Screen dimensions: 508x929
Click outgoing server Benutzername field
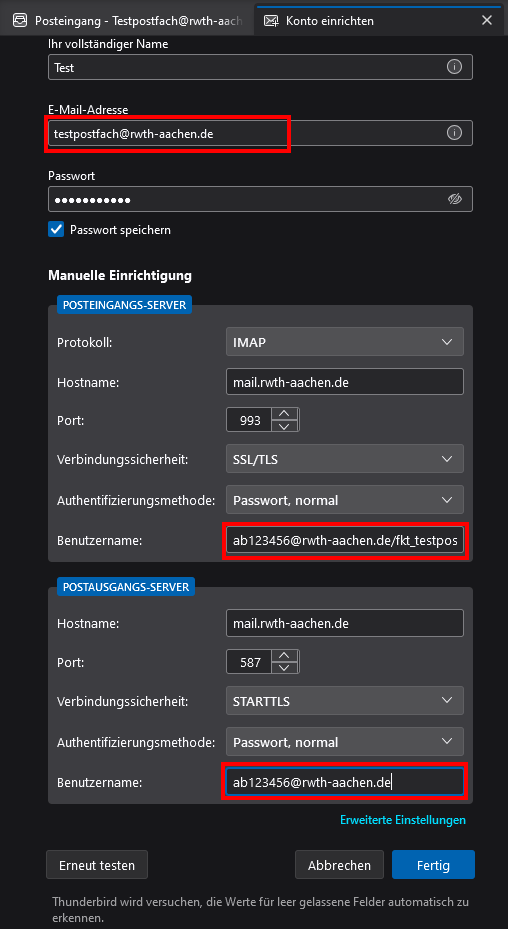[344, 782]
